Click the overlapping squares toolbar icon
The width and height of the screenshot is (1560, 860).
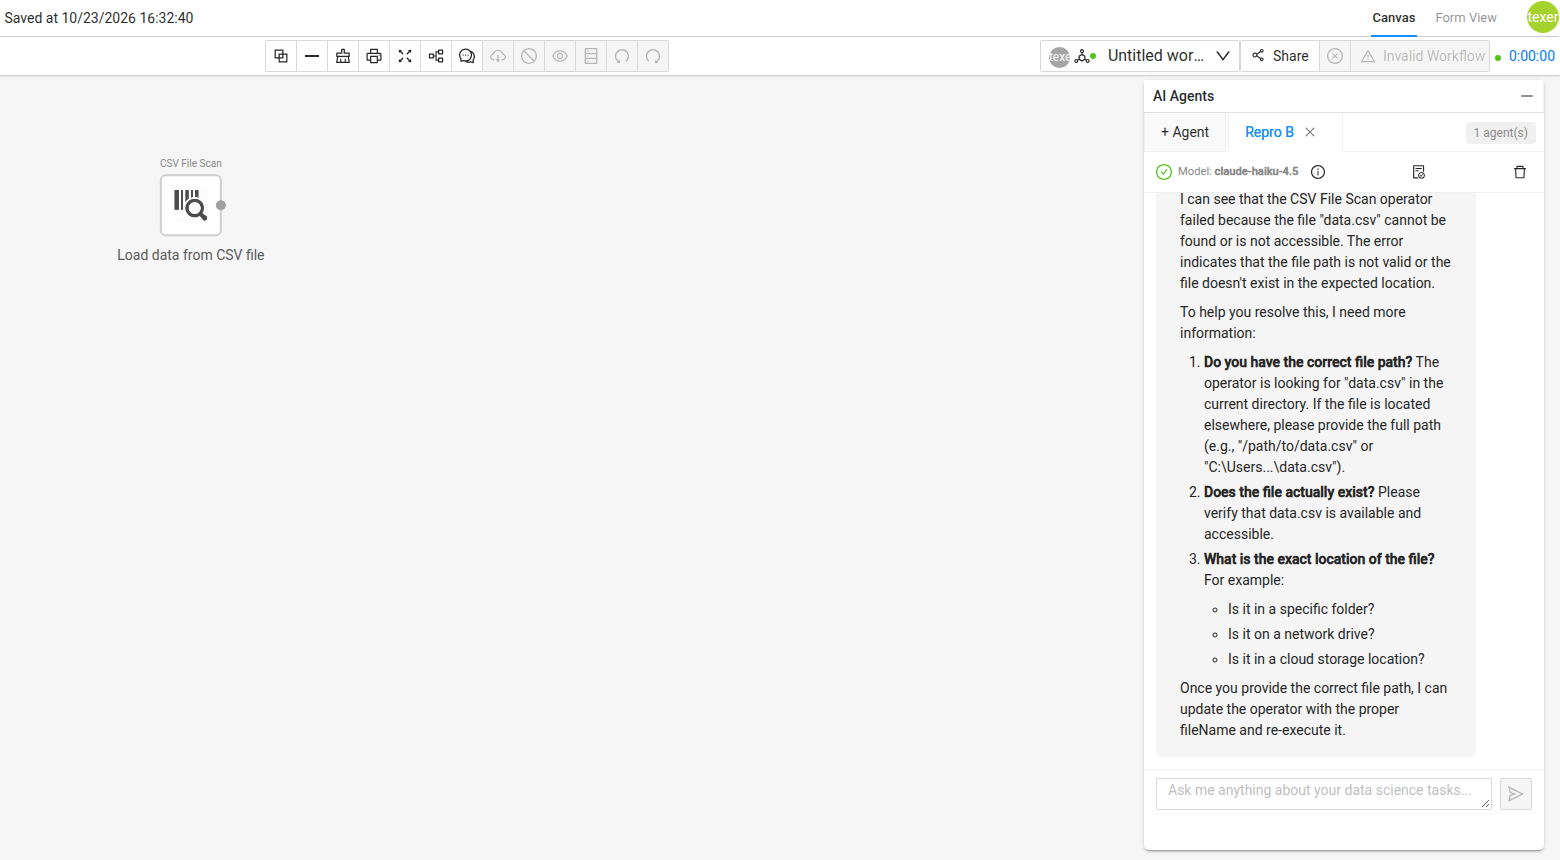tap(281, 56)
